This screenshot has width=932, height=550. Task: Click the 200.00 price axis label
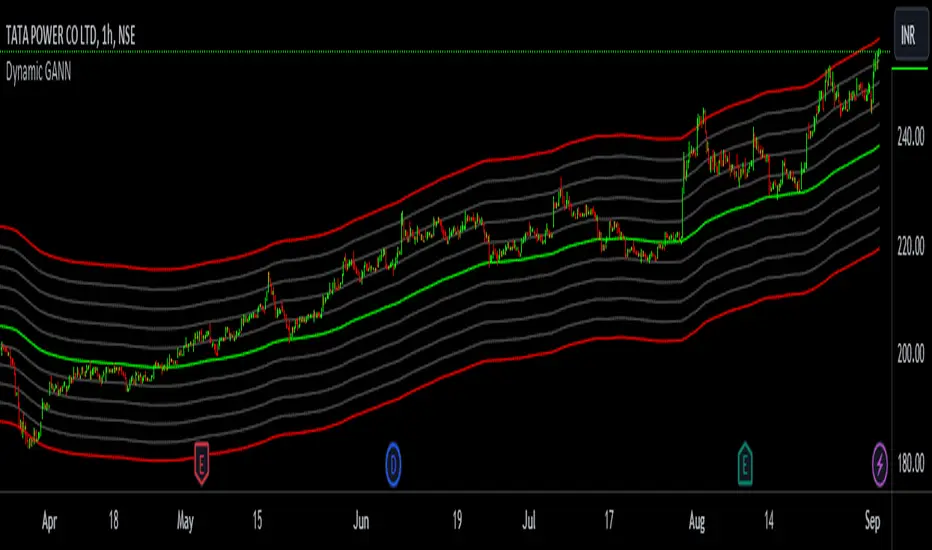911,354
